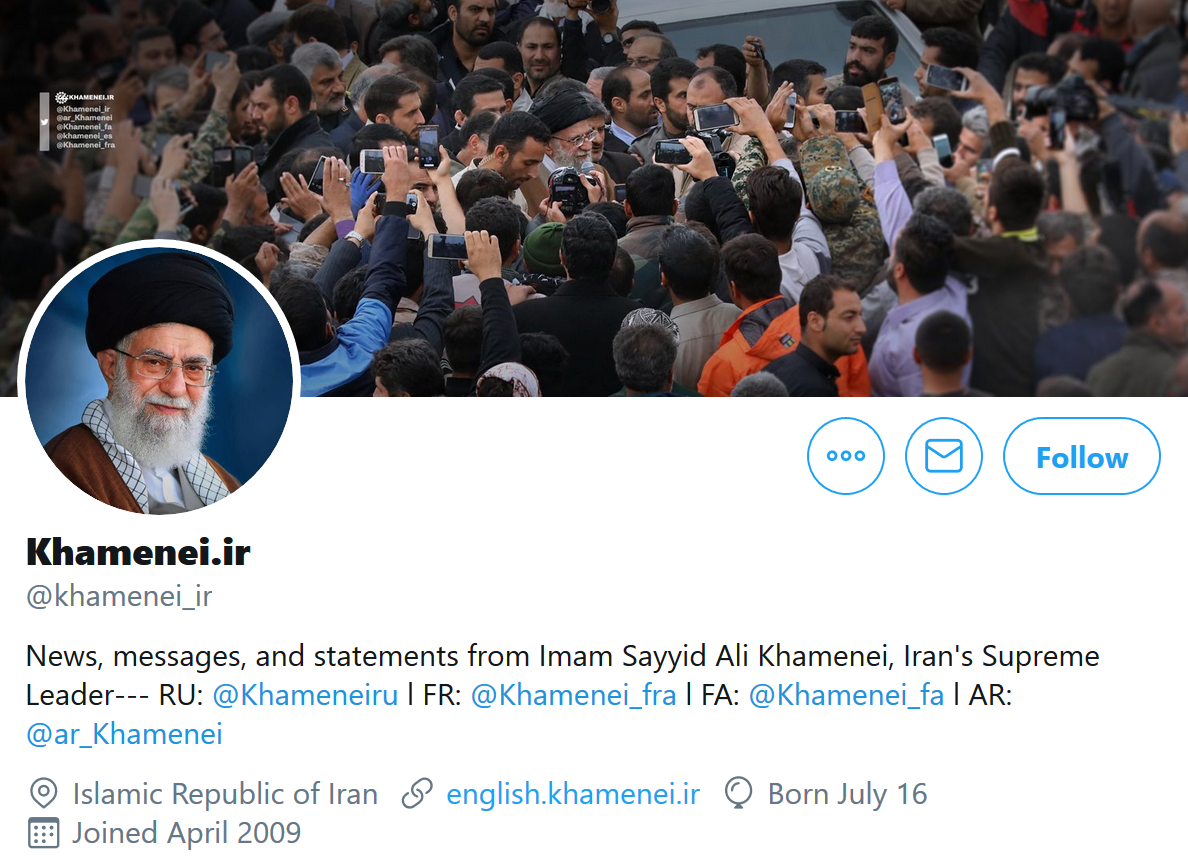
Task: Click the Khamenei.ir display name
Action: 138,552
